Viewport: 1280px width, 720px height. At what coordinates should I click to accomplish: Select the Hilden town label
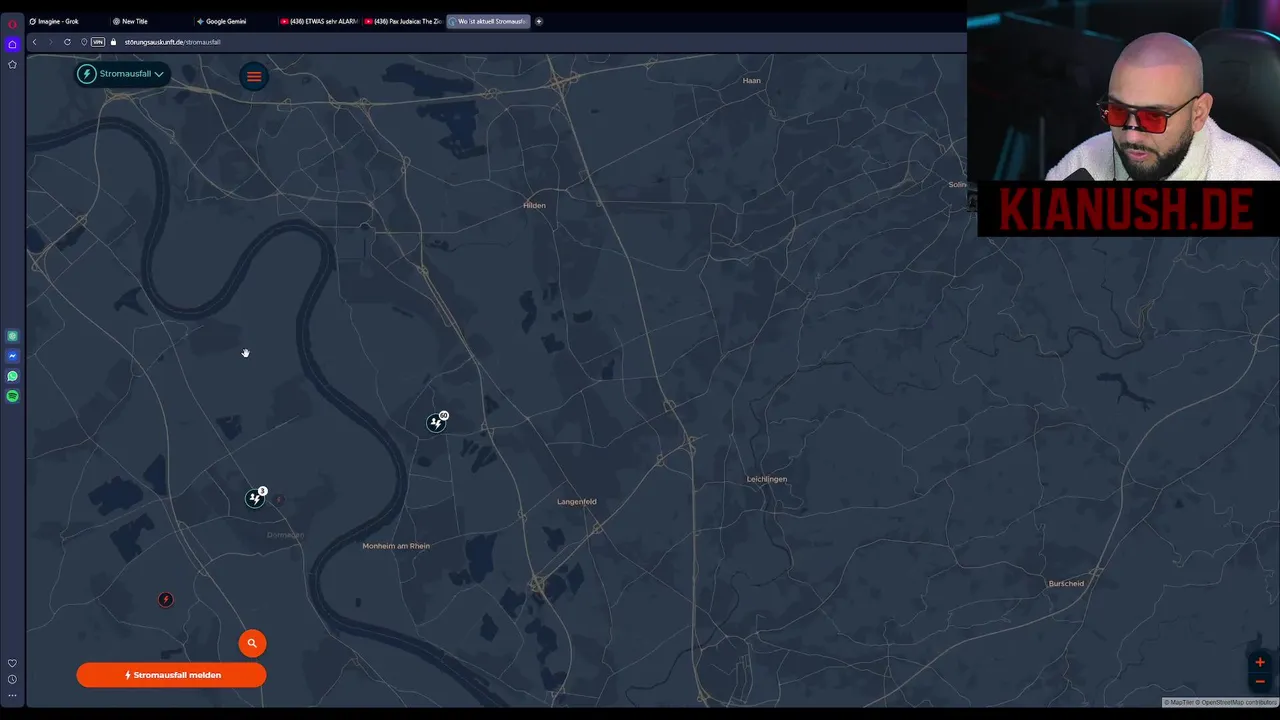534,206
